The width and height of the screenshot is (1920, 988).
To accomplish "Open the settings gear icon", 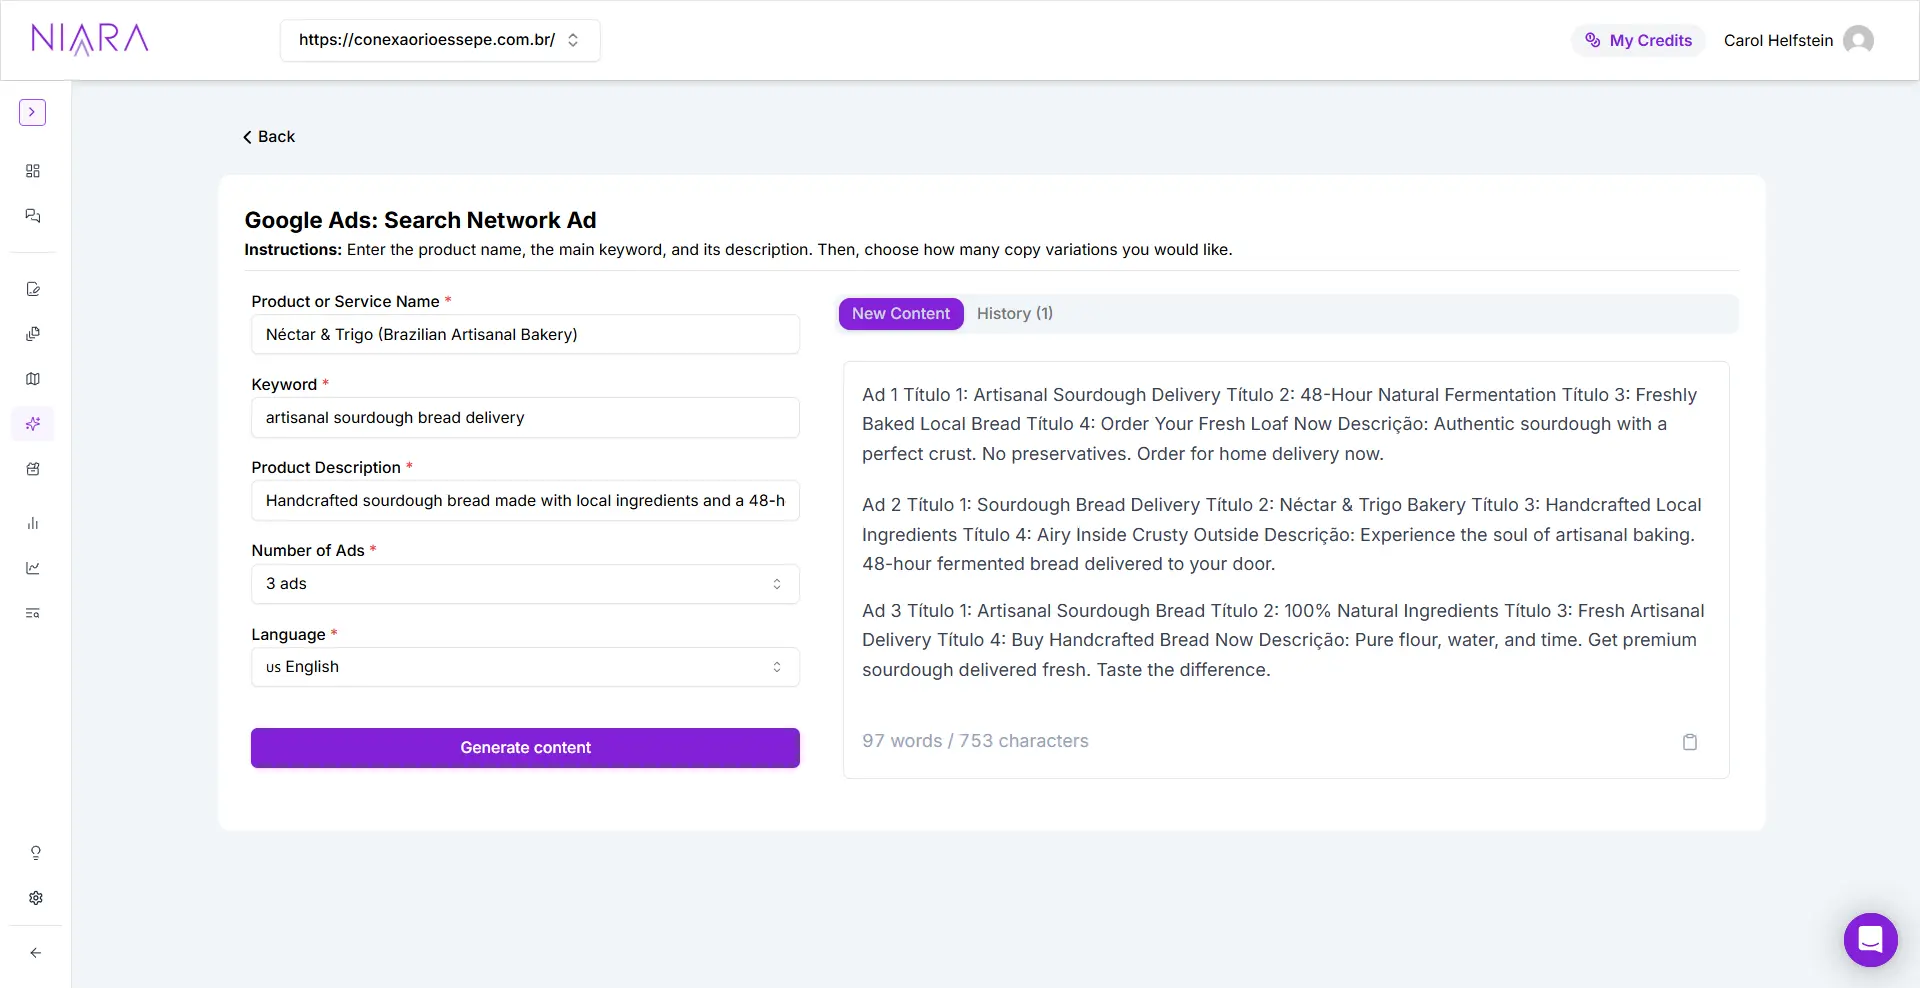I will coord(36,898).
